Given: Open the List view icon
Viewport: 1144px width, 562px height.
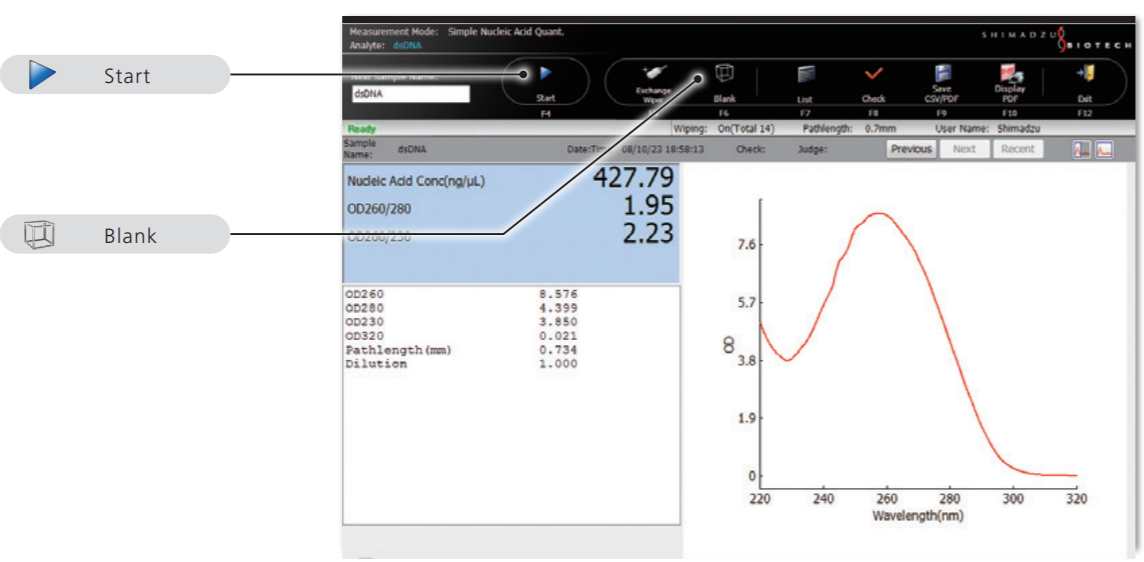Looking at the screenshot, I should [x=806, y=76].
